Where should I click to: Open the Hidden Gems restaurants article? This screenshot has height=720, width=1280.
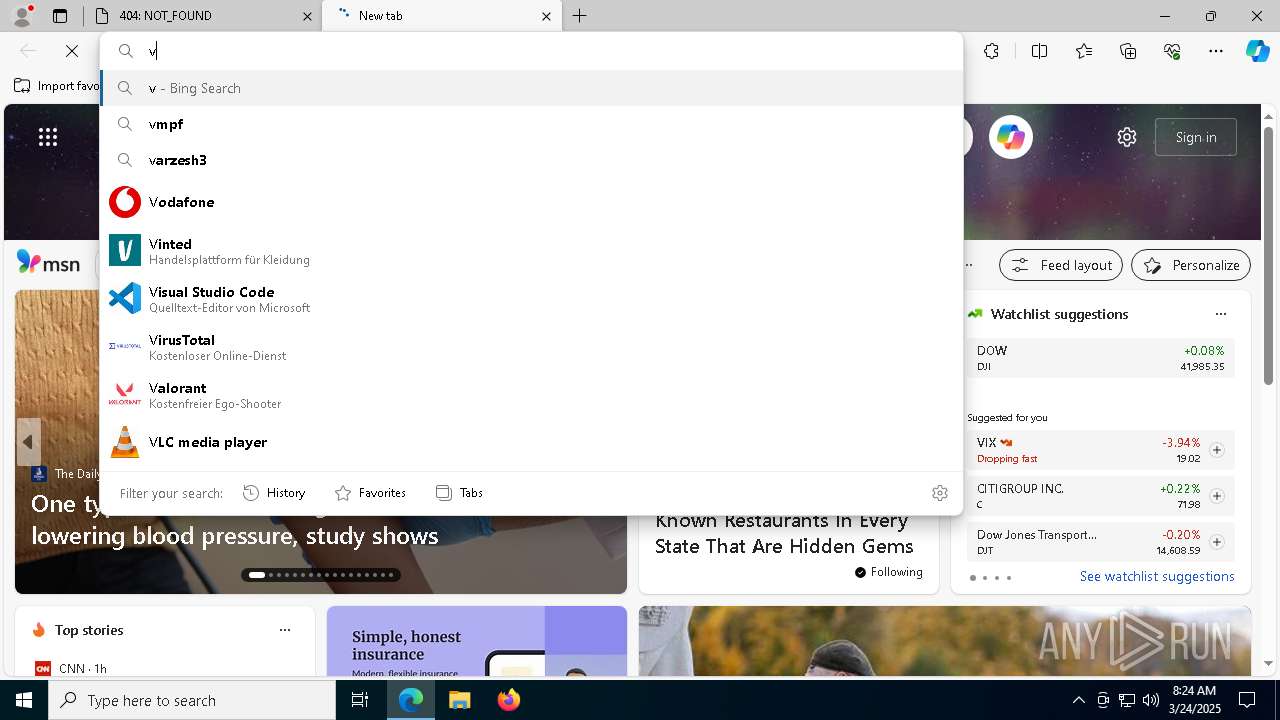pos(784,533)
